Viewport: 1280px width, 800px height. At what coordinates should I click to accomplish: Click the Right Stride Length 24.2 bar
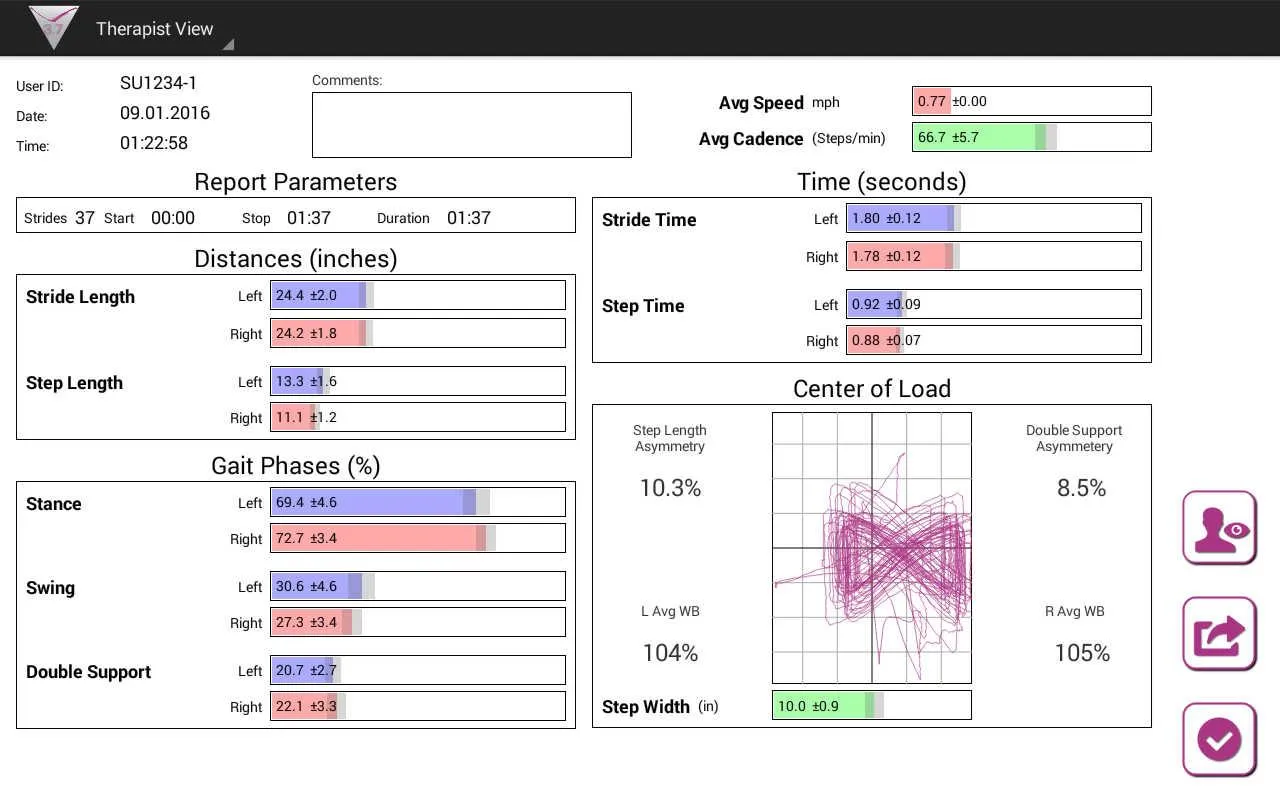tap(418, 333)
